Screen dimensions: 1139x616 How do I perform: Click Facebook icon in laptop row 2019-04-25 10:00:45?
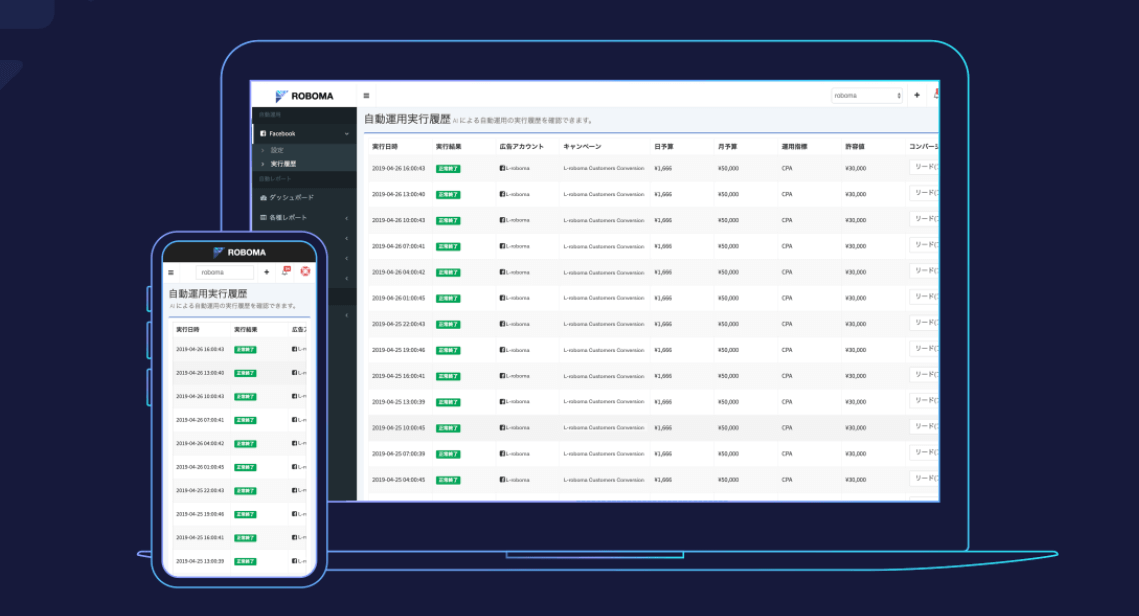pyautogui.click(x=502, y=428)
